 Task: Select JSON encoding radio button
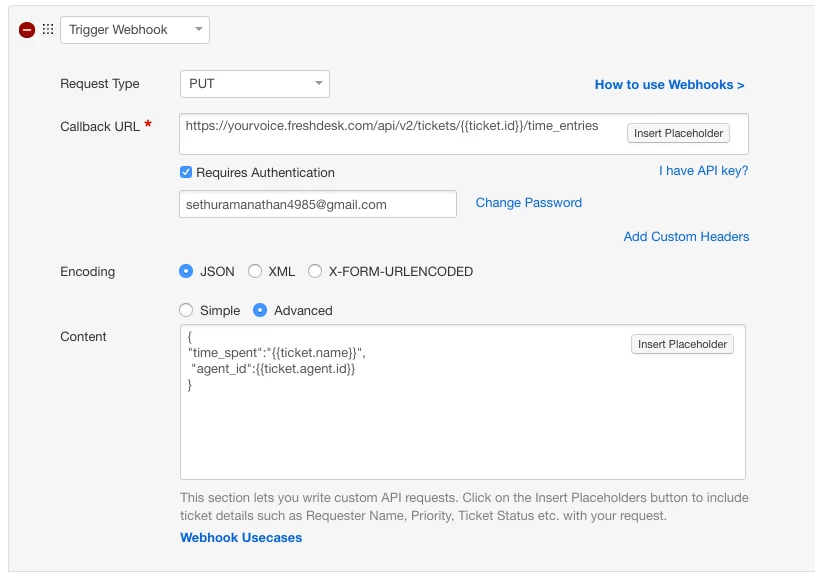186,271
